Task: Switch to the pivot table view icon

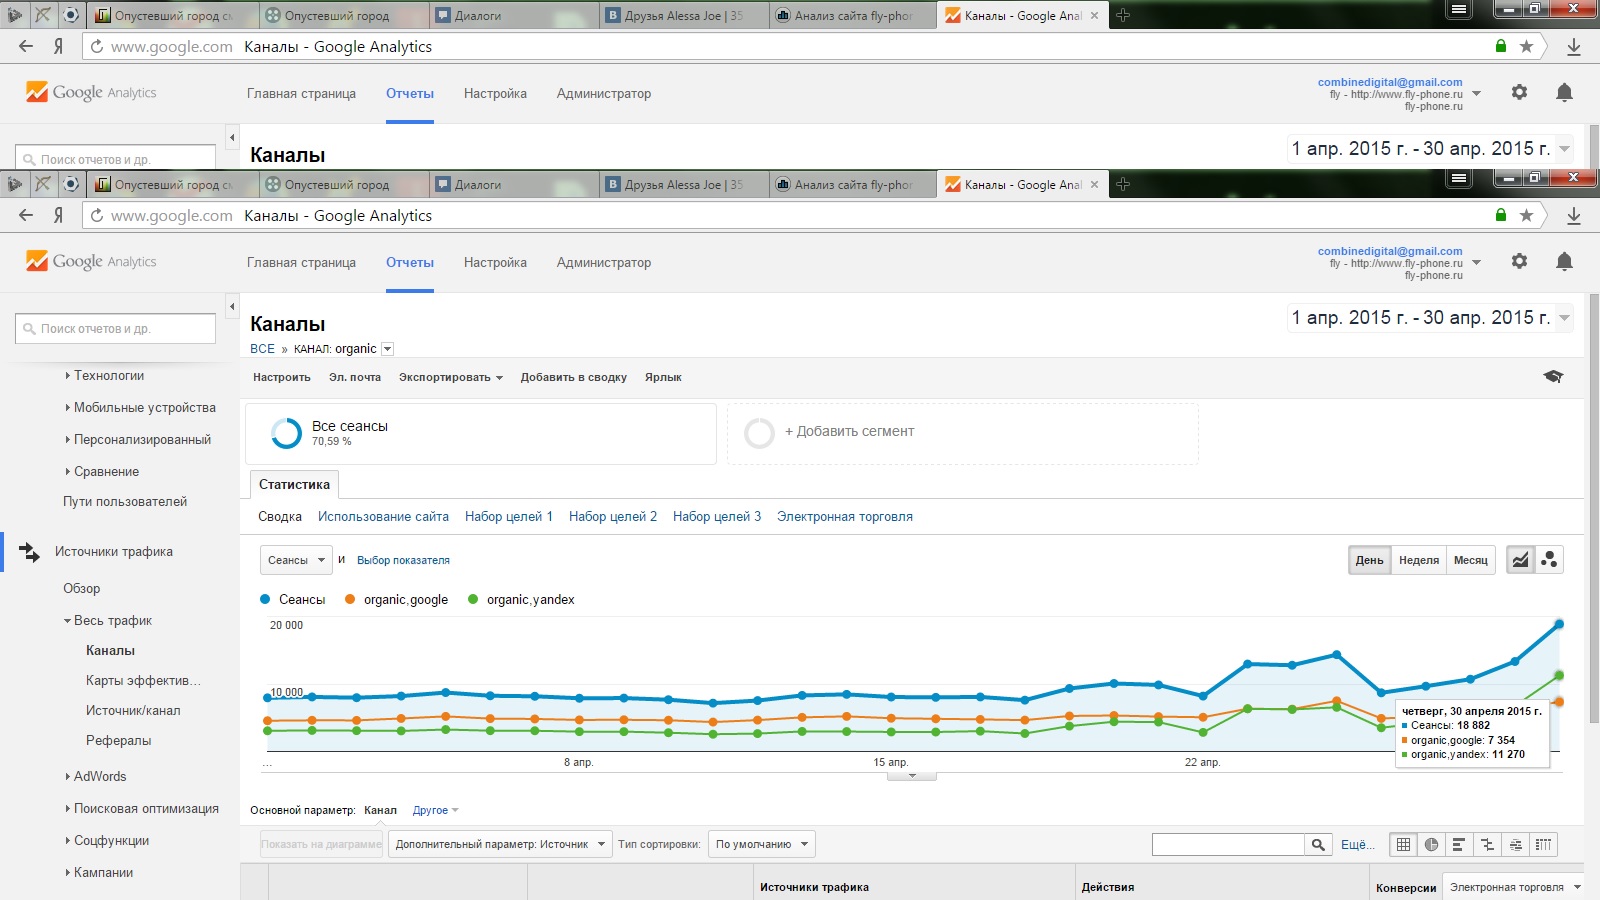Action: 1544,844
